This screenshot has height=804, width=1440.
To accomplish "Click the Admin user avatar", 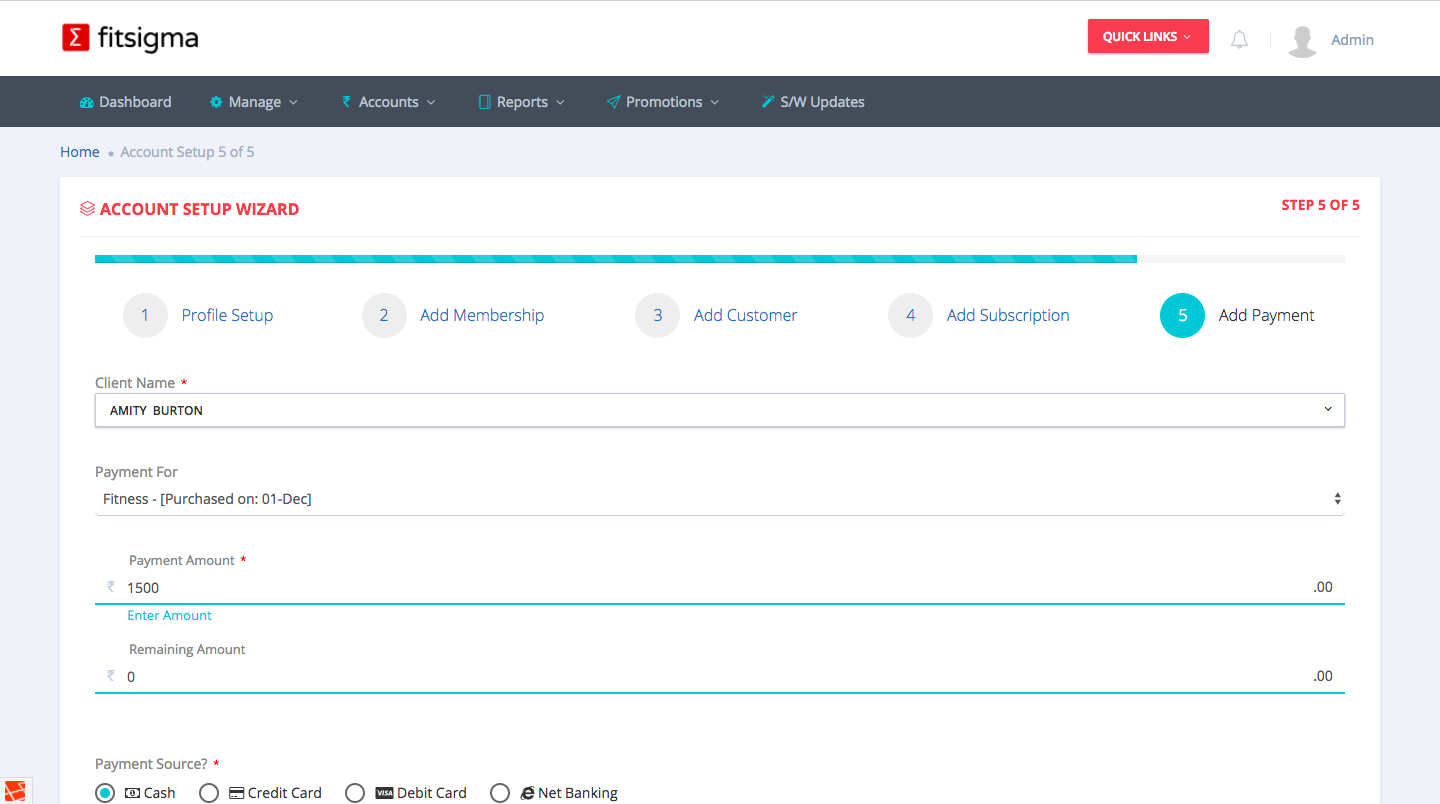I will [1302, 40].
